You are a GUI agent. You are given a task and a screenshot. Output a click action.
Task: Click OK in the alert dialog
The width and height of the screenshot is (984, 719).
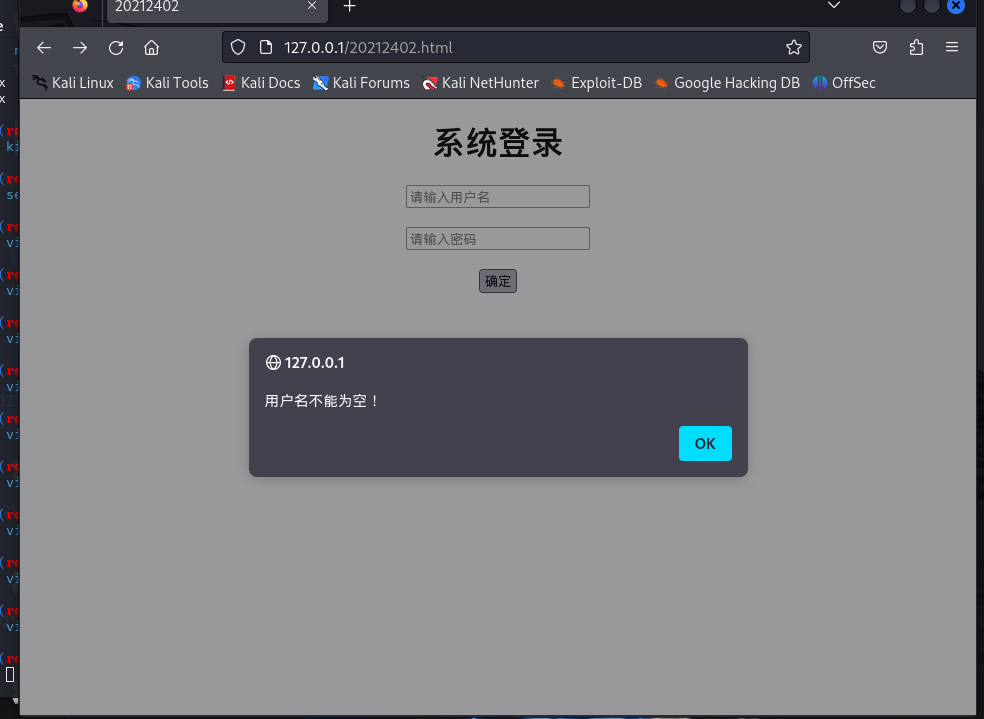[705, 444]
